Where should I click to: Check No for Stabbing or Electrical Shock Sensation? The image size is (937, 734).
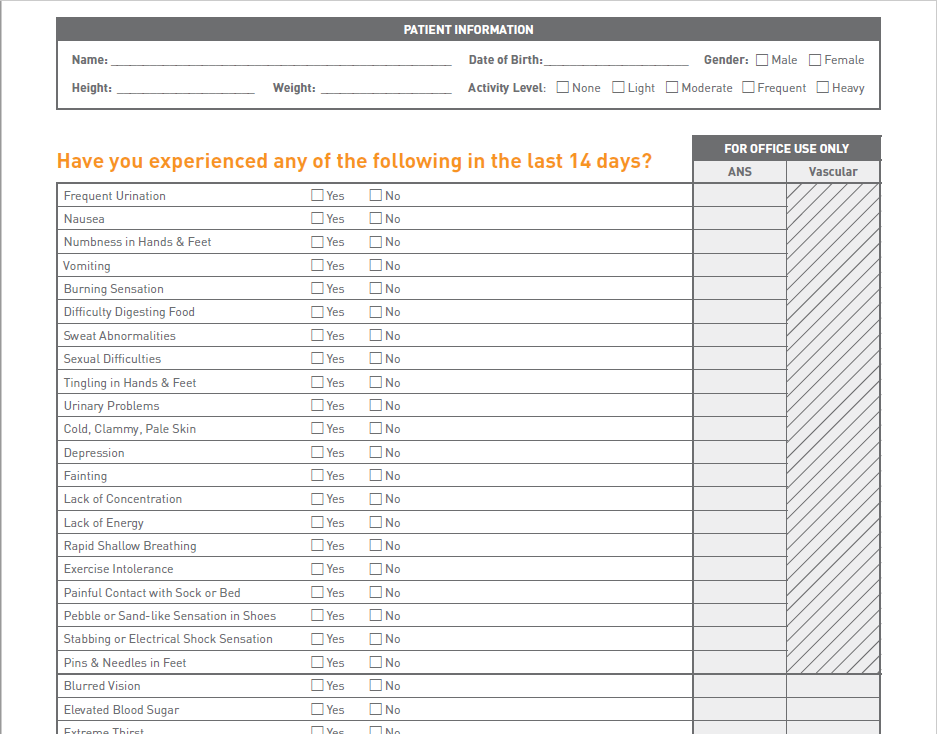376,638
